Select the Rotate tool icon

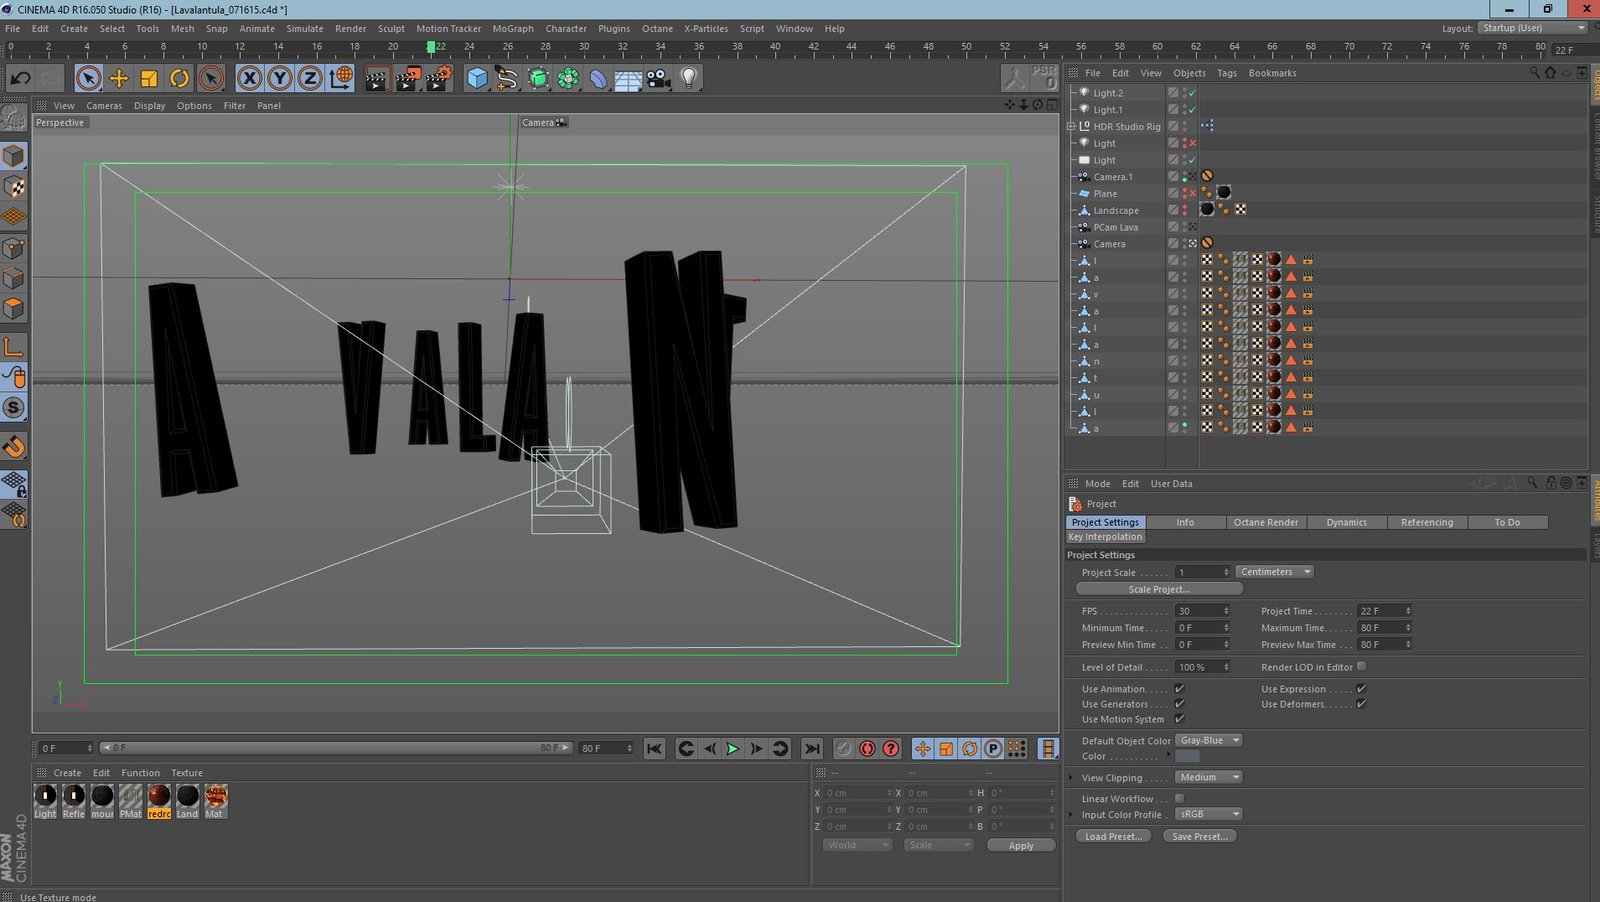[179, 78]
